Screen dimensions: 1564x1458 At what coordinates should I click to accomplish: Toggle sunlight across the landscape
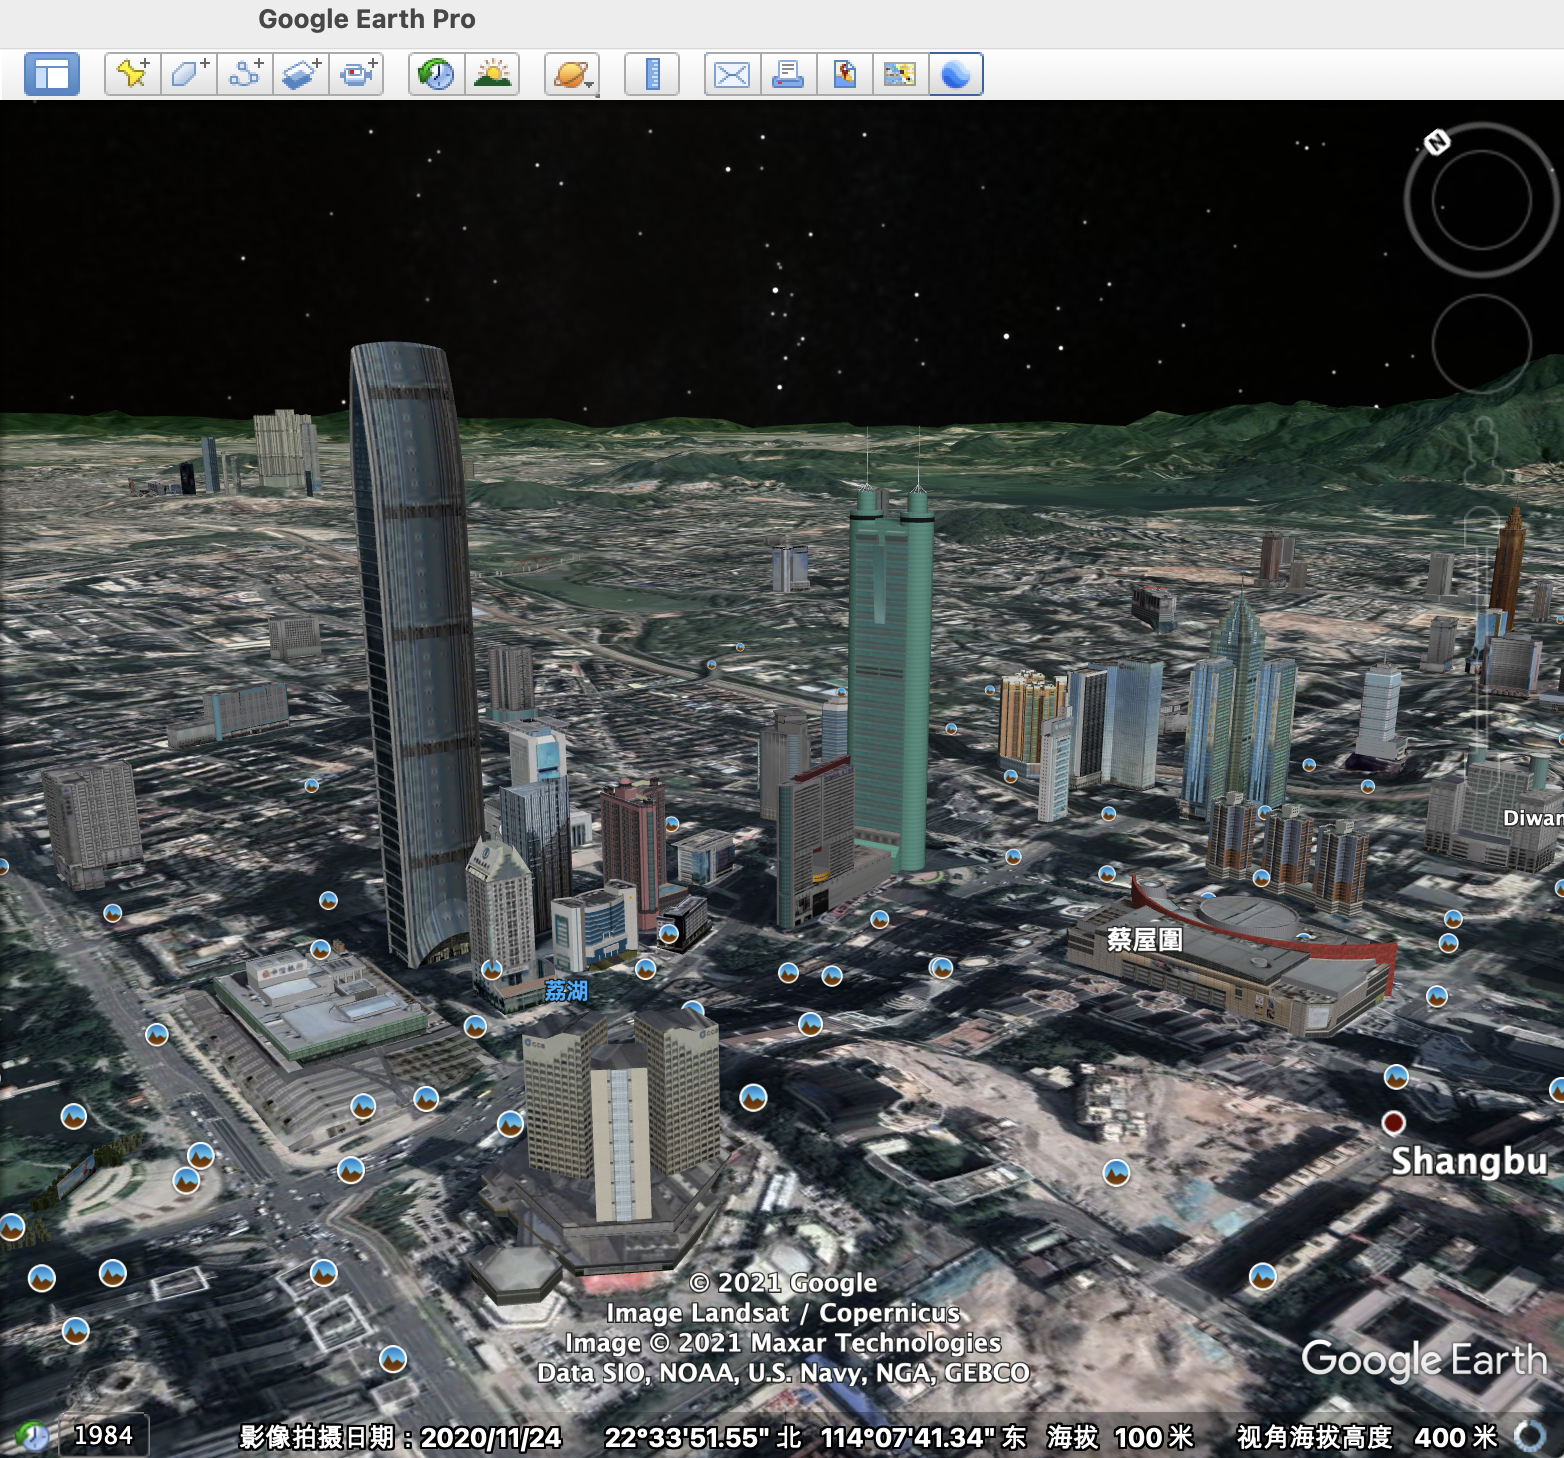click(492, 74)
